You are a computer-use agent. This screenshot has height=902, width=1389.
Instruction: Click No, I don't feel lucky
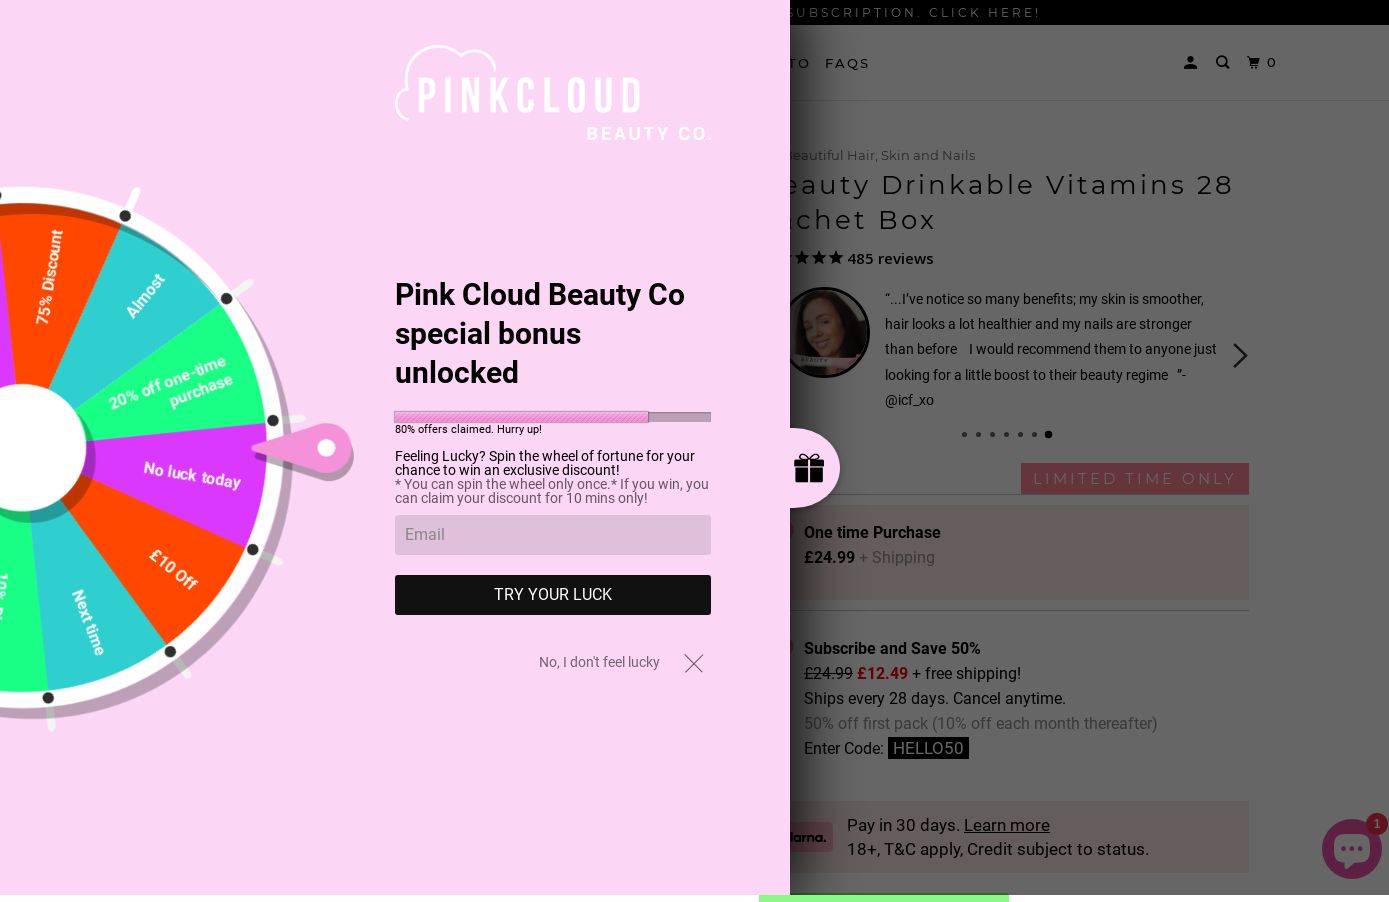coord(599,662)
